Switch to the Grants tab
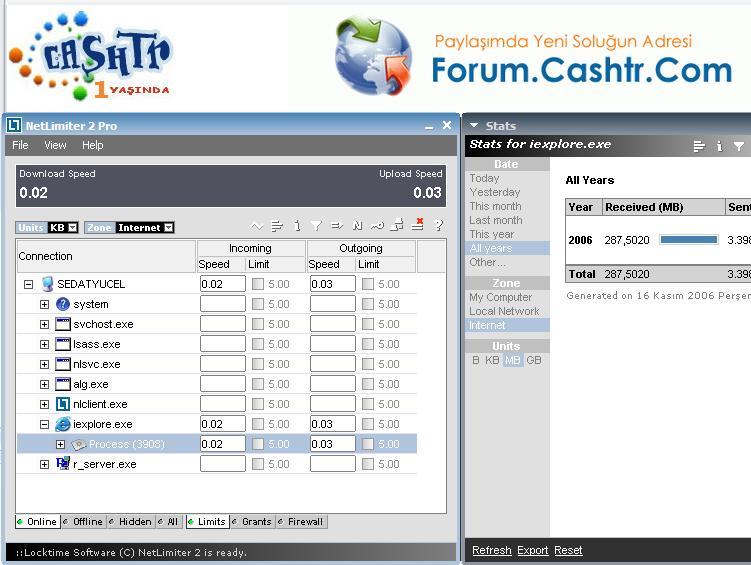Image resolution: width=751 pixels, height=565 pixels. [x=252, y=521]
